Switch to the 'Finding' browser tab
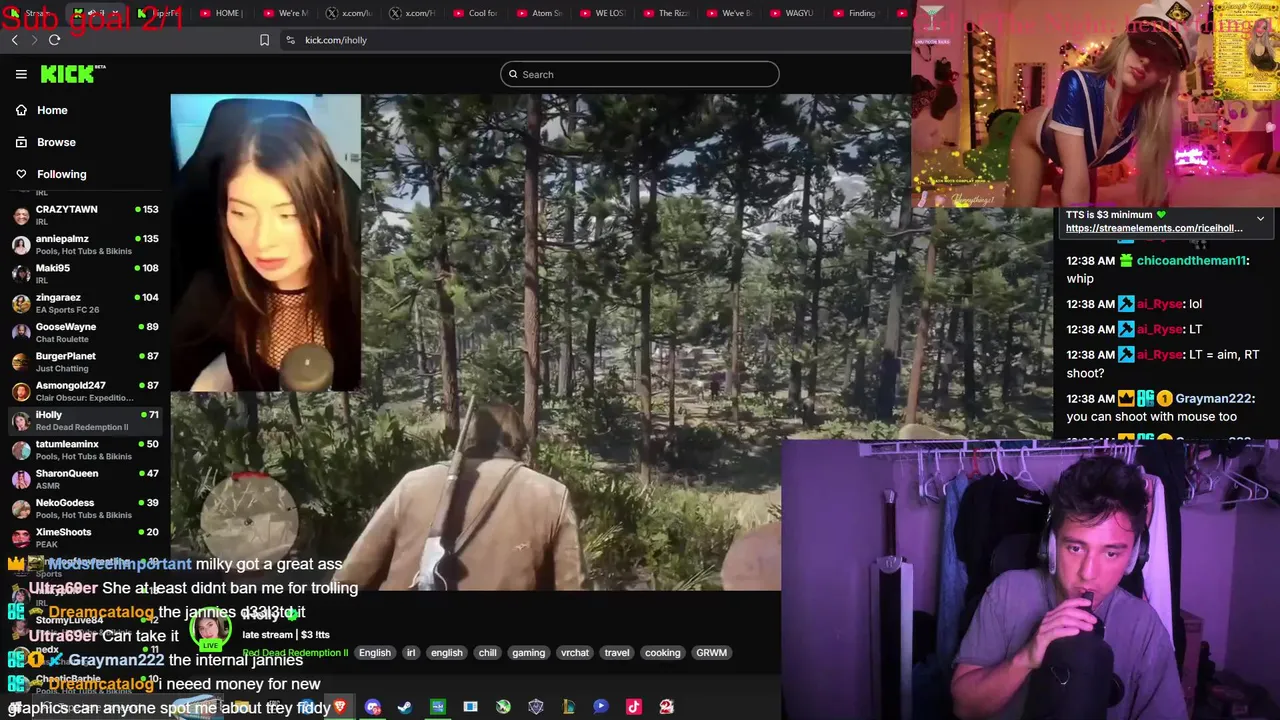This screenshot has height=720, width=1280. pyautogui.click(x=854, y=13)
